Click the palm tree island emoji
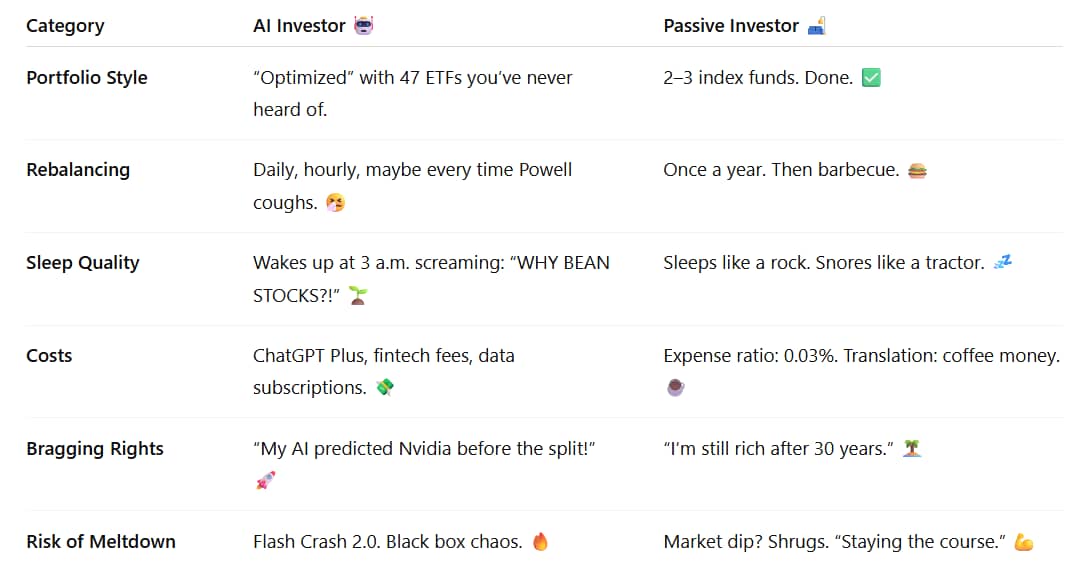This screenshot has height=576, width=1091. point(911,449)
